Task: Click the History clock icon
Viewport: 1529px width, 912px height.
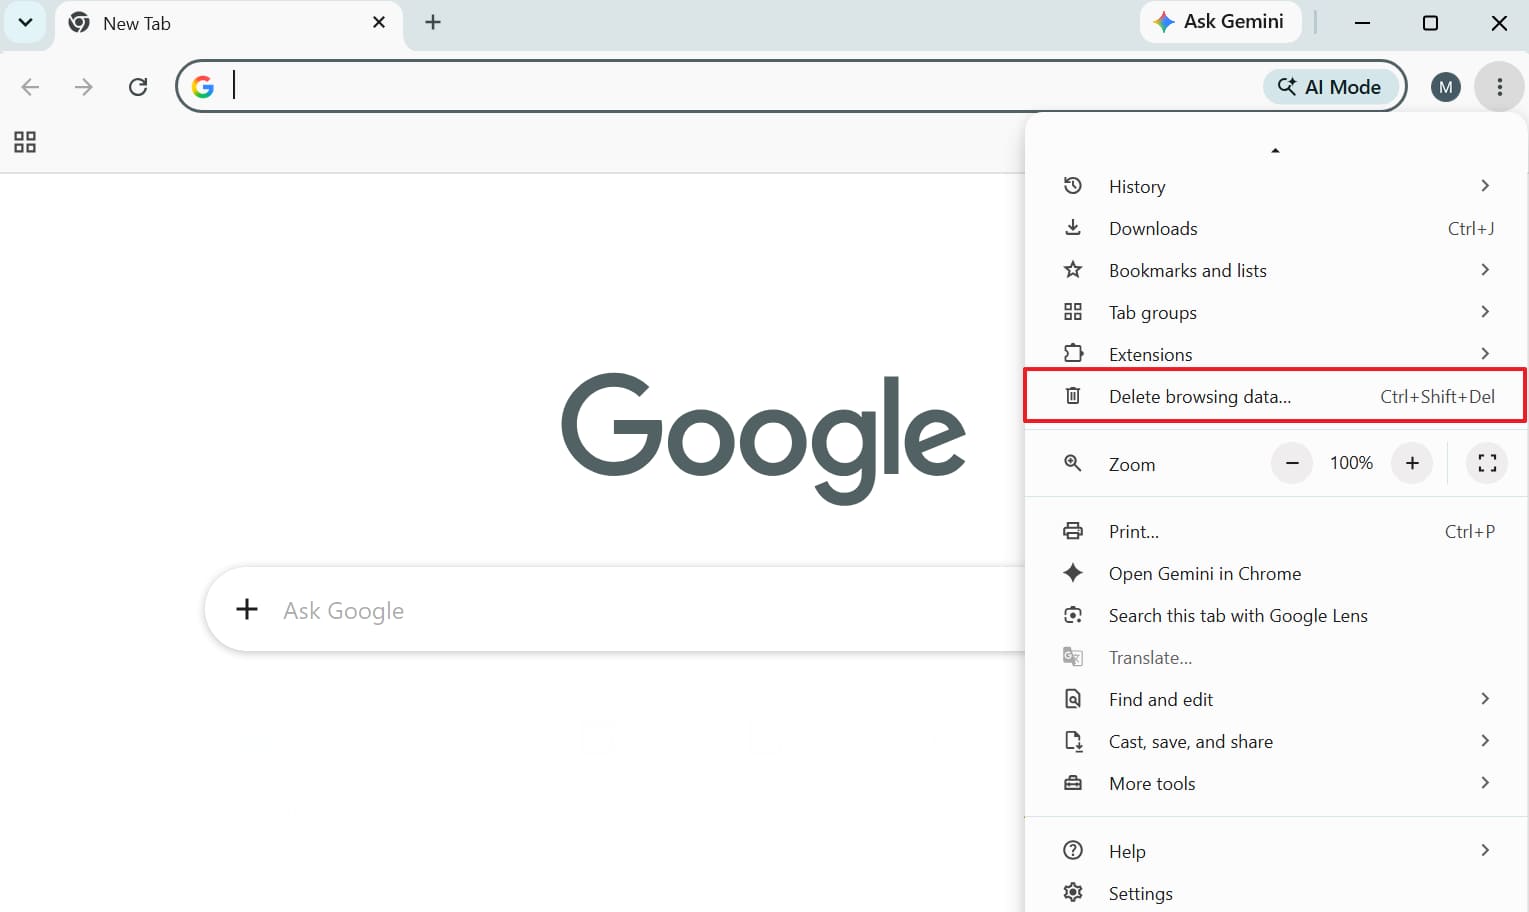Action: [x=1073, y=186]
